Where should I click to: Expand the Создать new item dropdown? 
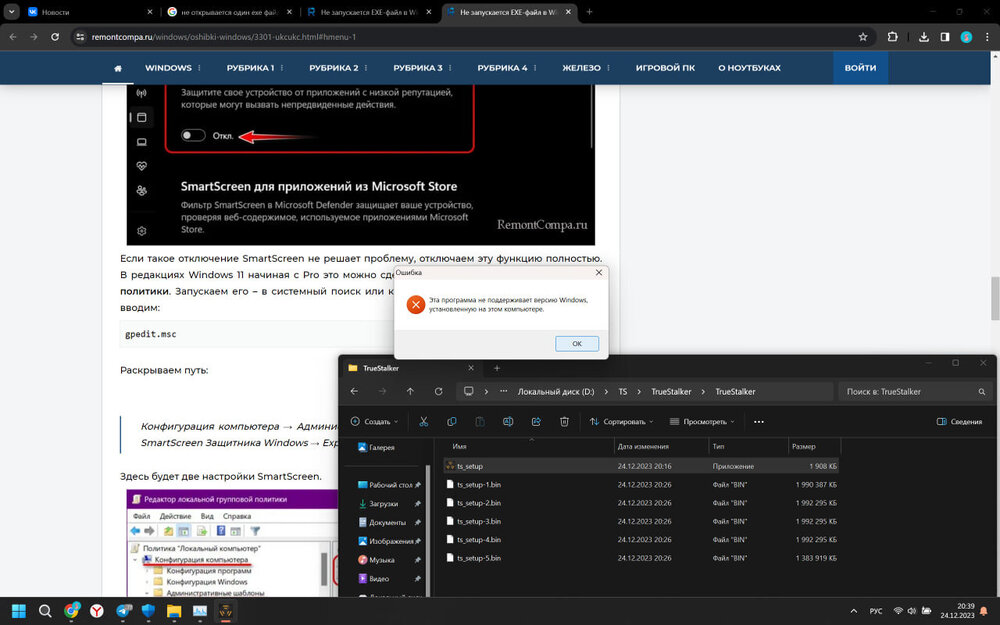click(x=374, y=422)
